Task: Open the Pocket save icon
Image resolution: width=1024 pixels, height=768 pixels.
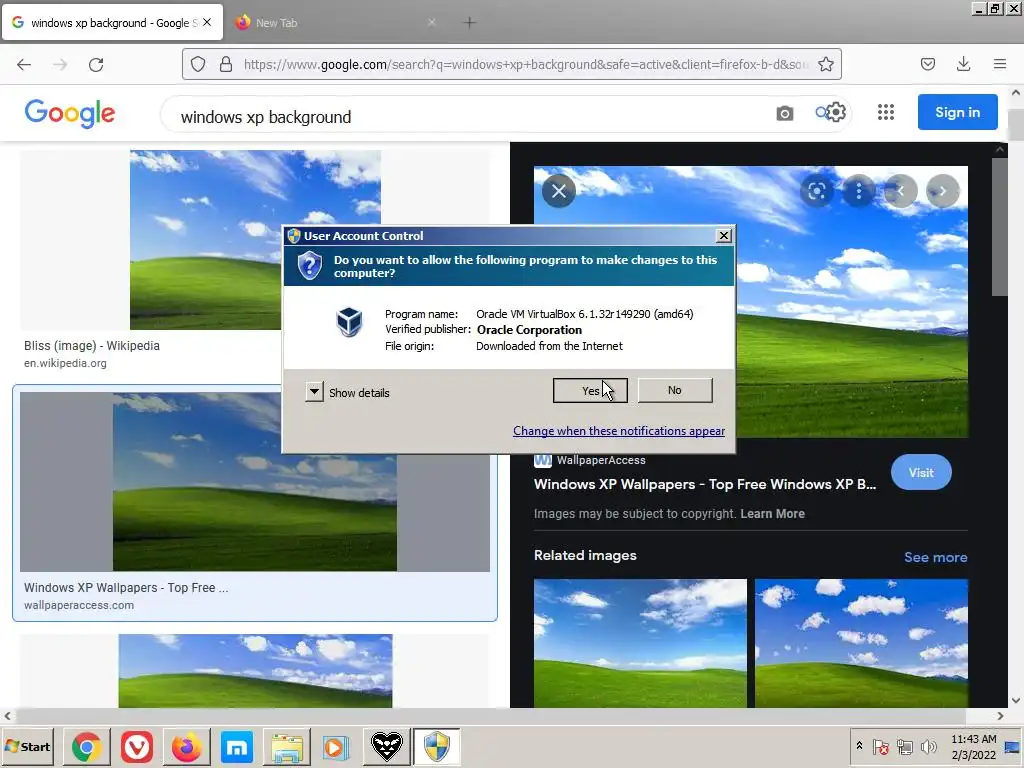Action: [928, 64]
